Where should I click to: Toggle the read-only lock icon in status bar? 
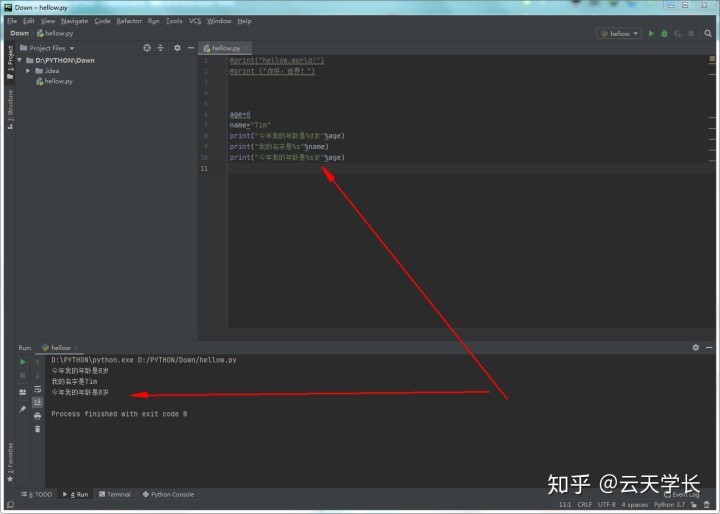tap(694, 504)
